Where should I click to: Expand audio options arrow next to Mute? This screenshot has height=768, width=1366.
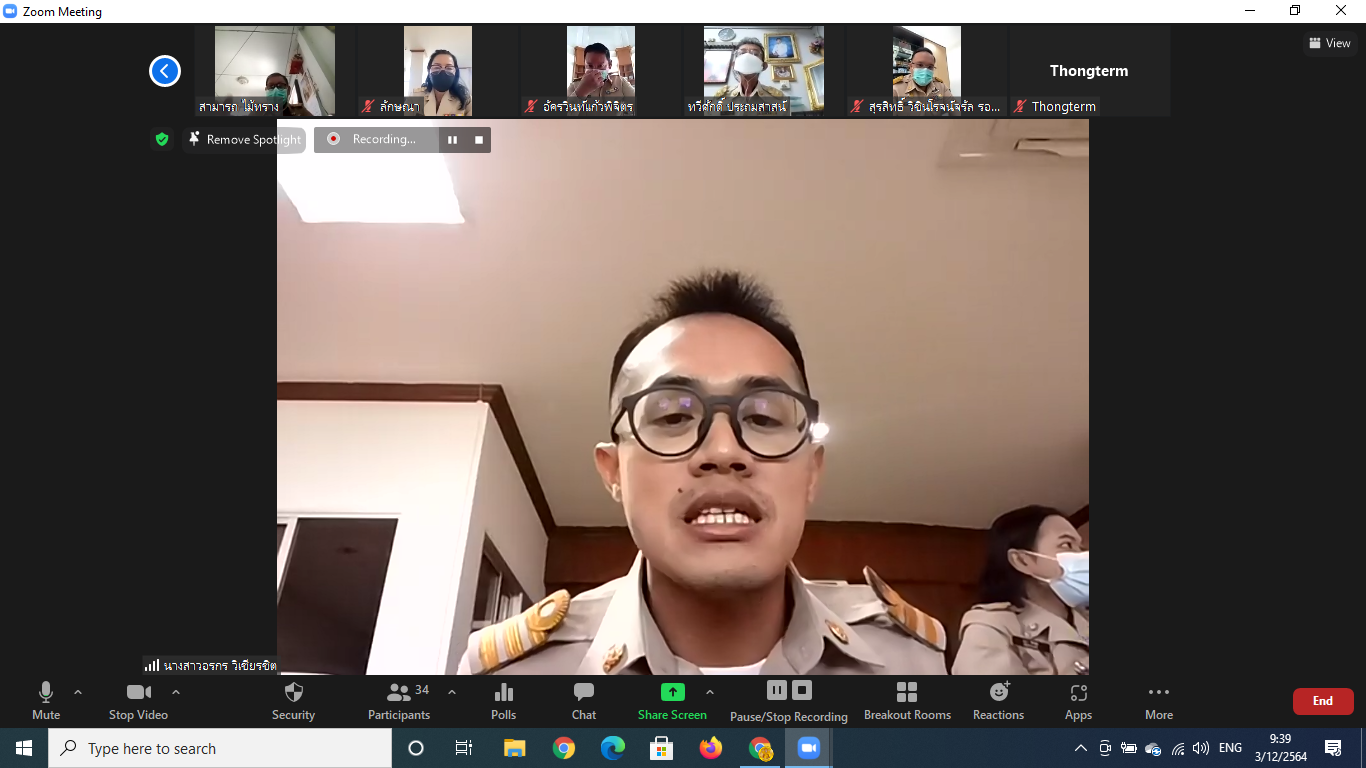click(x=78, y=692)
